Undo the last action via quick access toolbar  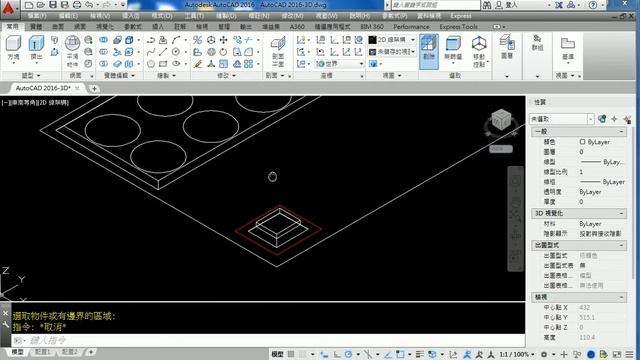(89, 5)
